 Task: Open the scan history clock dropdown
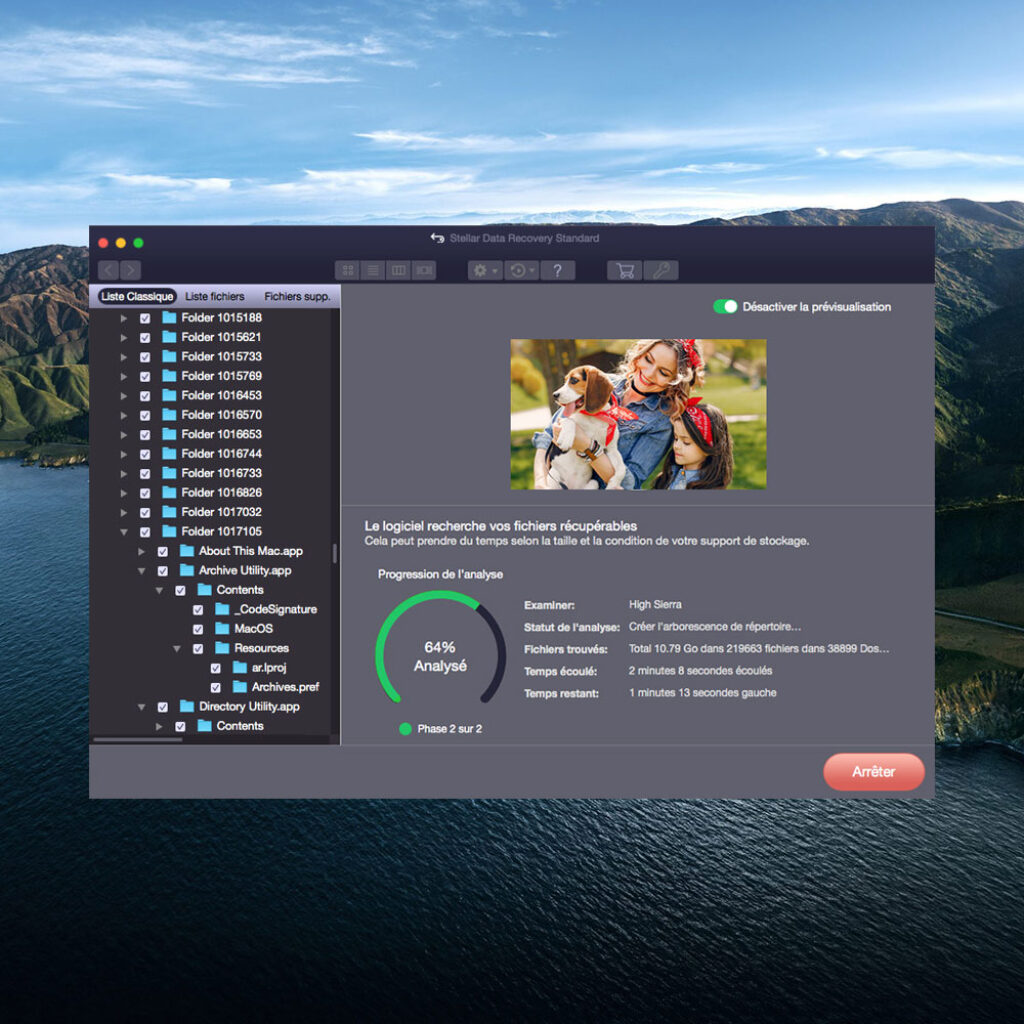pos(522,270)
